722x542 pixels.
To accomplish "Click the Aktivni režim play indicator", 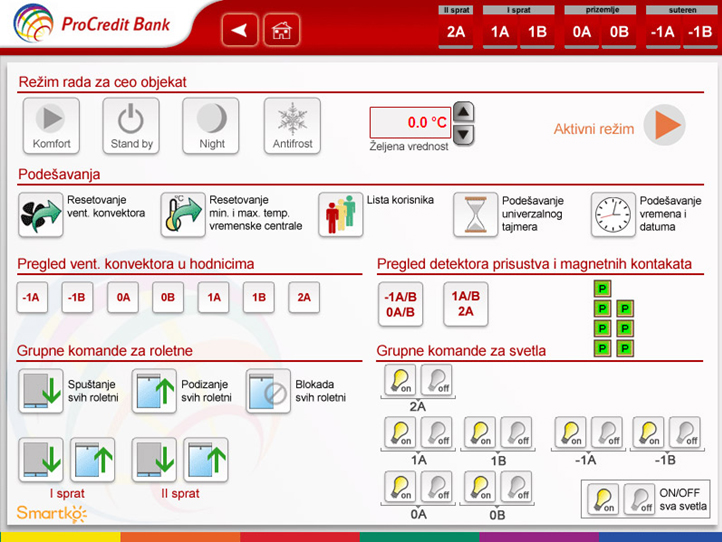I will [664, 125].
